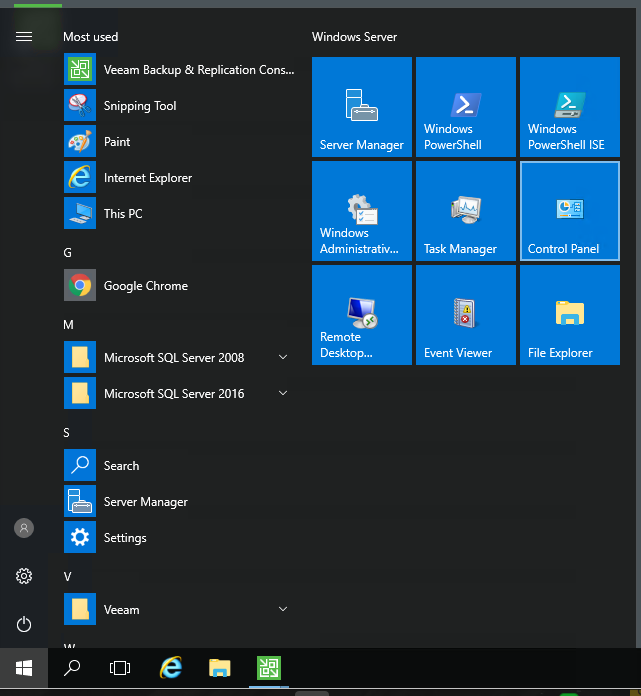Image resolution: width=641 pixels, height=696 pixels.
Task: Open the Windows PowerShell ISE tile
Action: pos(570,107)
